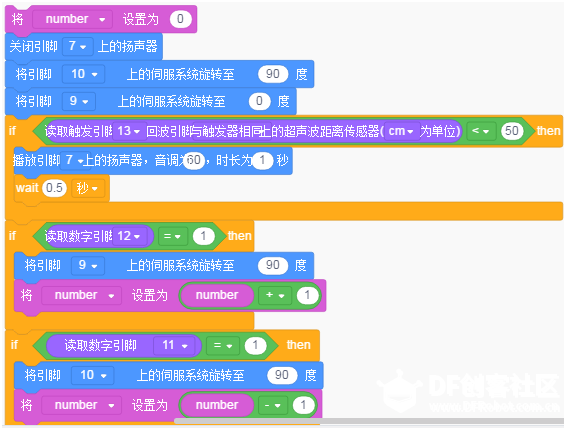Image resolution: width=566 pixels, height=430 pixels.
Task: Open pin 7 dropdown in the play speaker block
Action: (75, 160)
